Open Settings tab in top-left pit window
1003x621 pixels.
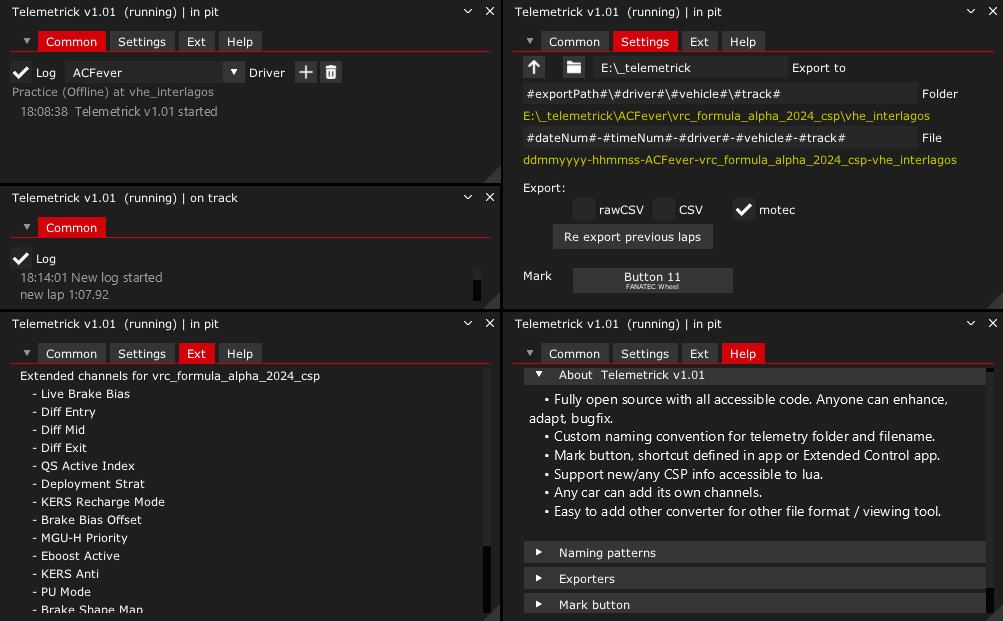coord(141,42)
